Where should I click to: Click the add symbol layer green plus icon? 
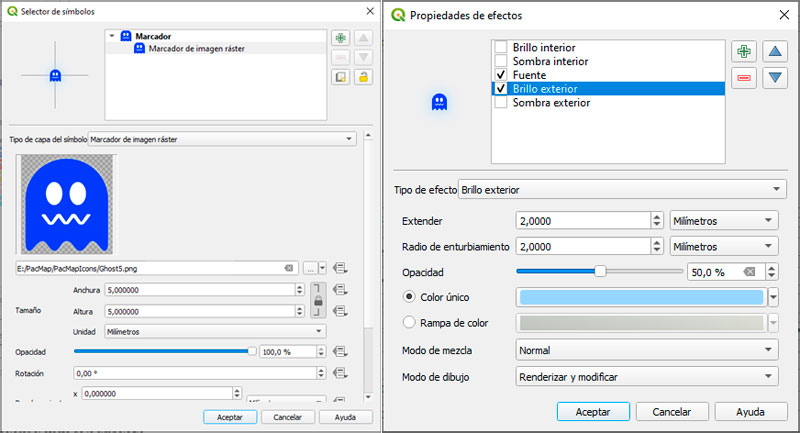click(x=340, y=38)
